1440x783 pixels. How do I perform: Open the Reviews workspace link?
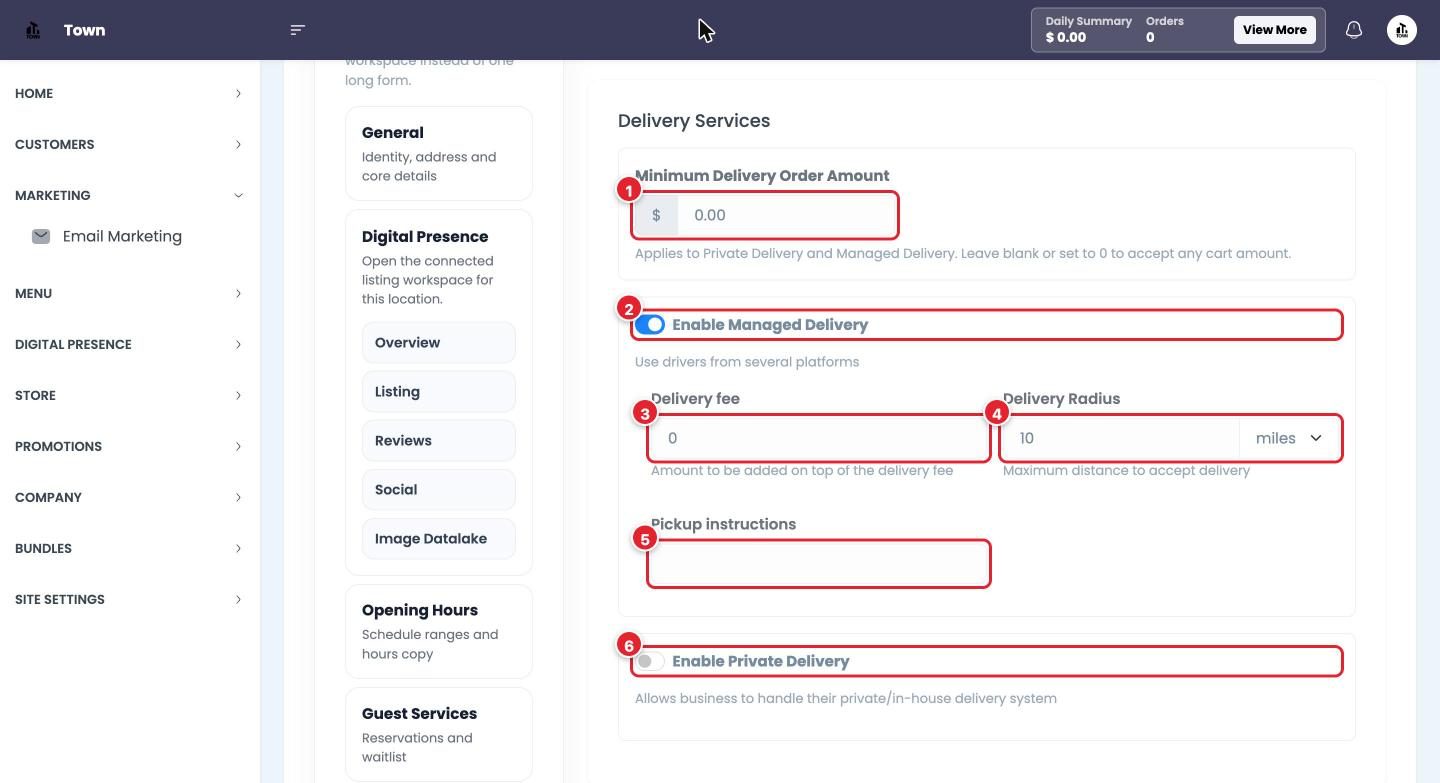pos(439,441)
